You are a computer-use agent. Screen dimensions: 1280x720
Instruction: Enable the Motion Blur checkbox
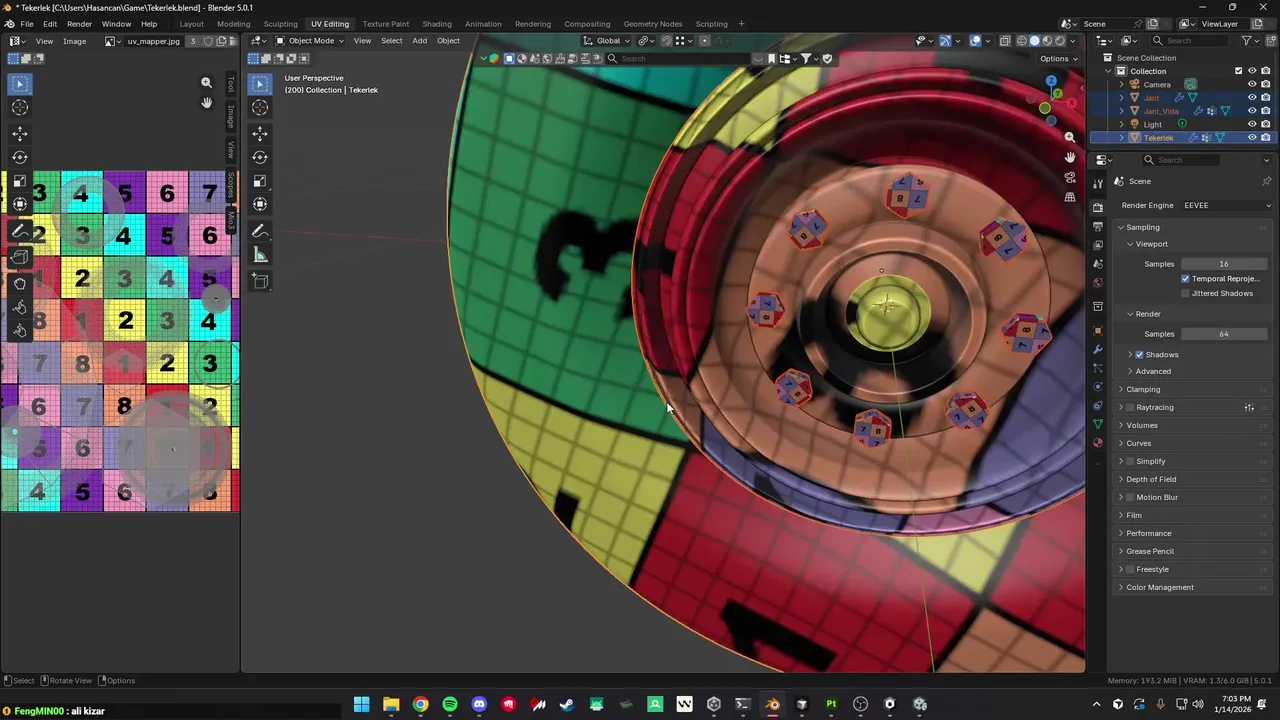[x=1130, y=497]
